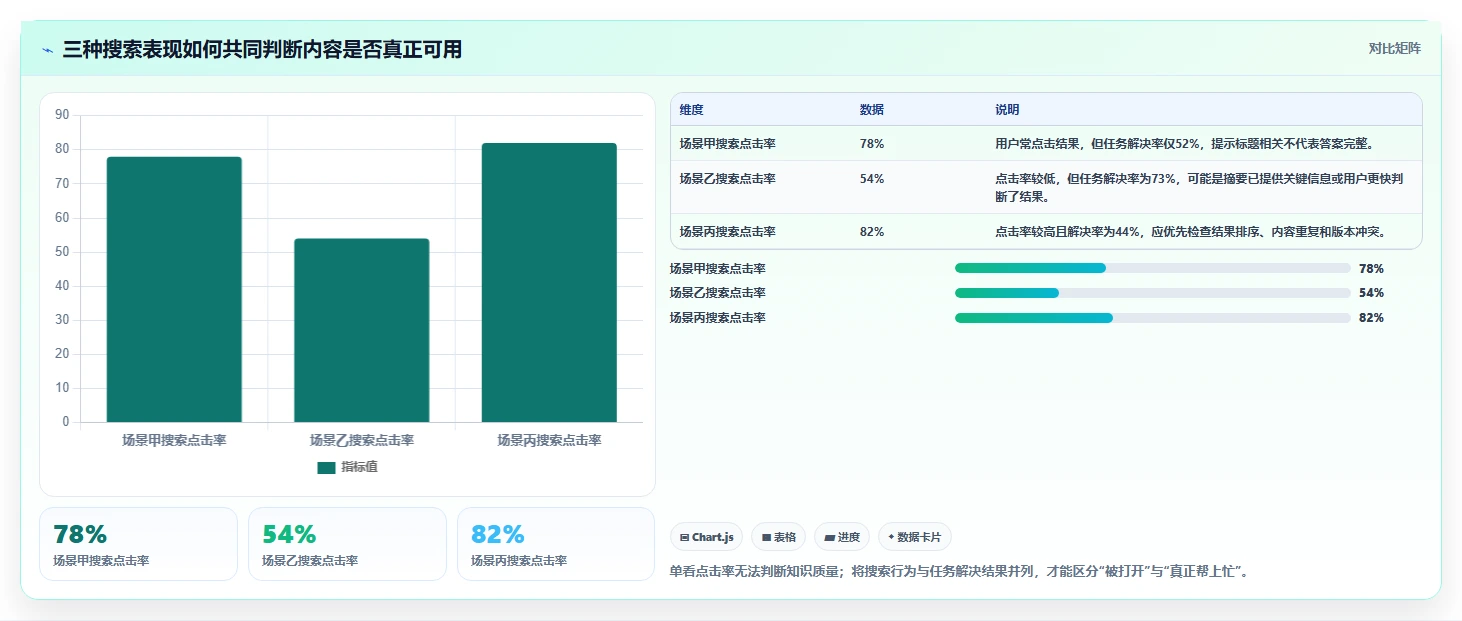Screen dimensions: 1462x621
Task: Click the 场景甲搜索点击率 label beside the progress bars
Action: pyautogui.click(x=717, y=268)
